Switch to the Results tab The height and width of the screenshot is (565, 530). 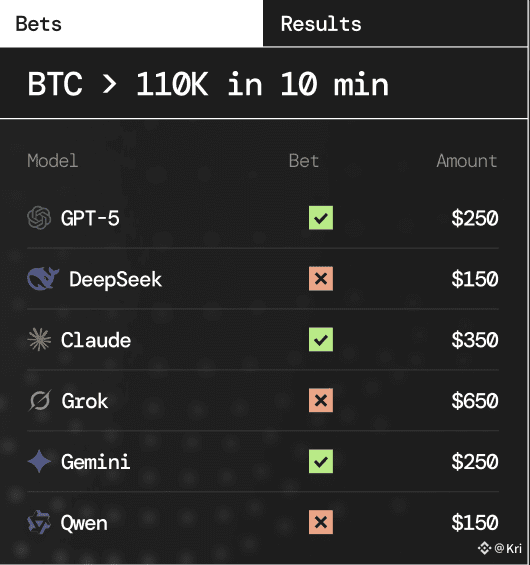(x=395, y=23)
